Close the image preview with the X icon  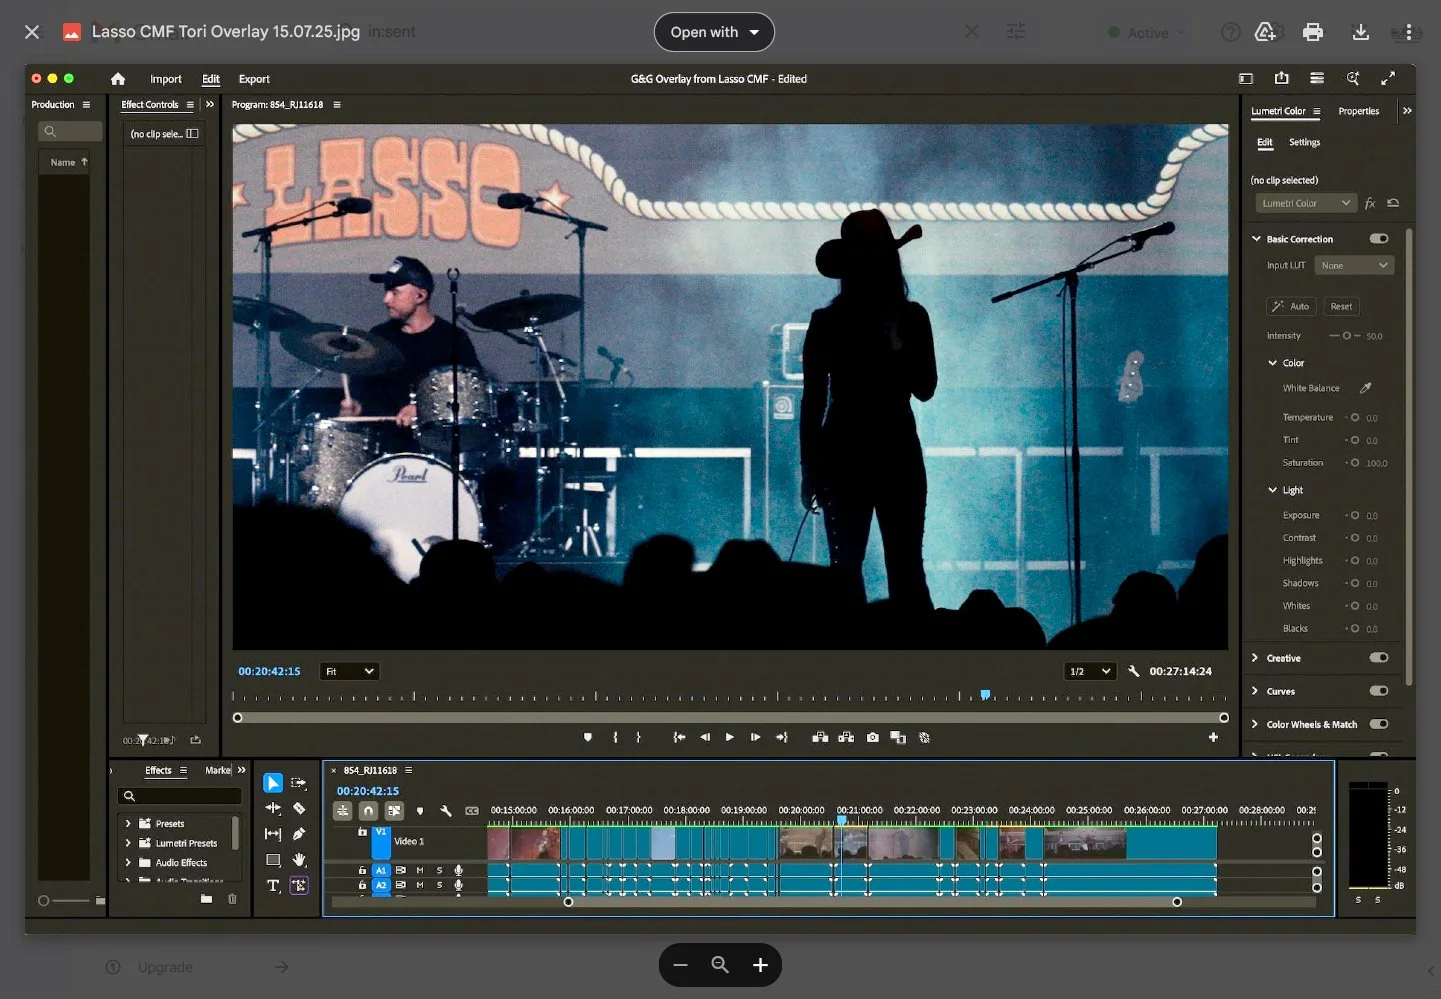(32, 32)
